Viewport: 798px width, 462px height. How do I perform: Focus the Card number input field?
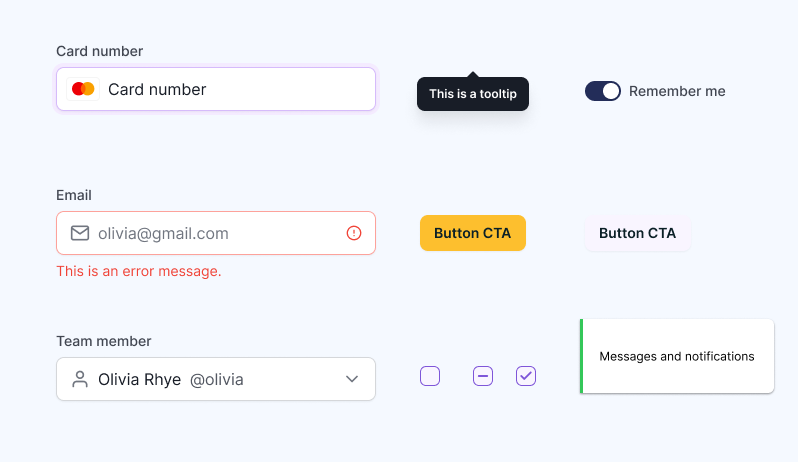(235, 89)
